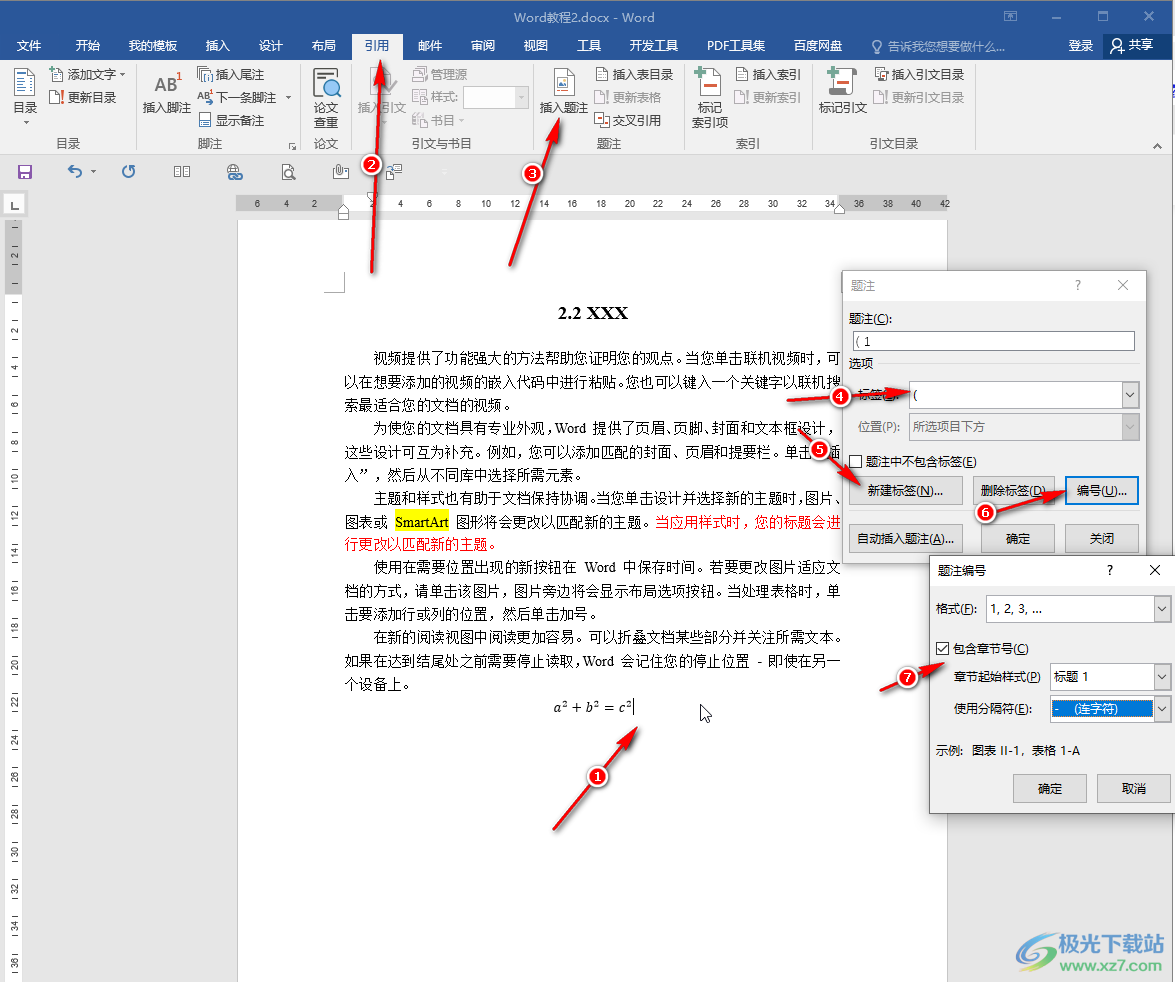Click 确定 in the Caption (题注) dialog
This screenshot has width=1175, height=982.
1018,538
